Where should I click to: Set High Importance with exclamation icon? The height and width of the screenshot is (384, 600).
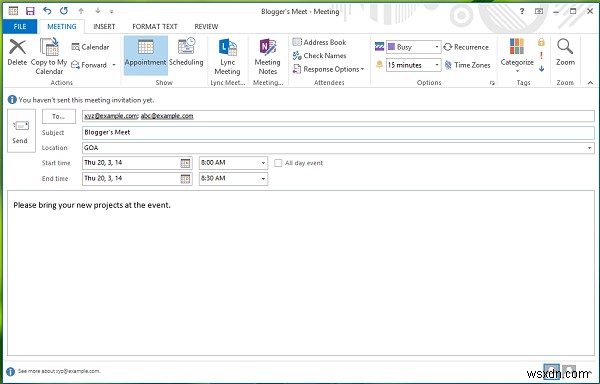(x=541, y=56)
